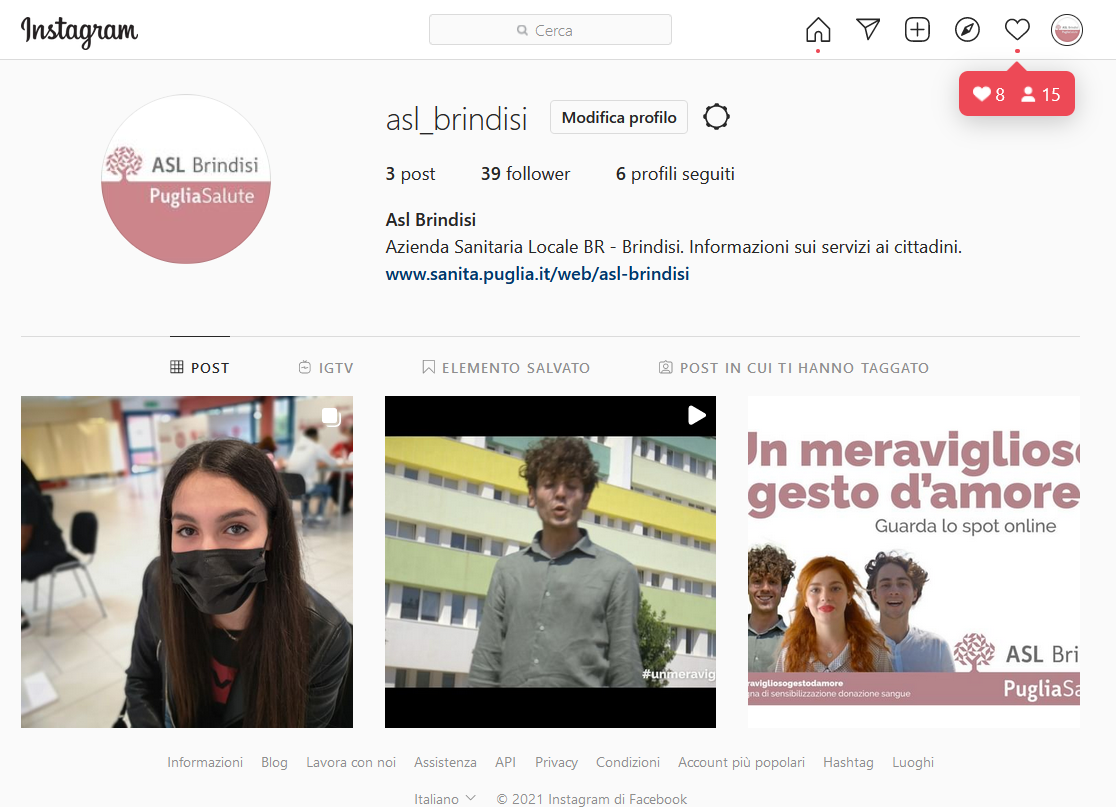This screenshot has width=1116, height=807.
Task: Click the Instagram logo
Action: coord(79,31)
